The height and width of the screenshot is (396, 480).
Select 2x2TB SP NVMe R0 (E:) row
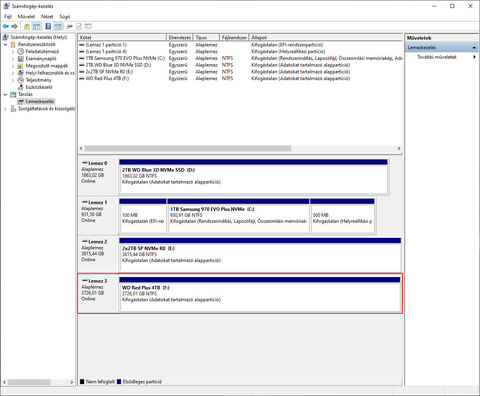(x=240, y=72)
